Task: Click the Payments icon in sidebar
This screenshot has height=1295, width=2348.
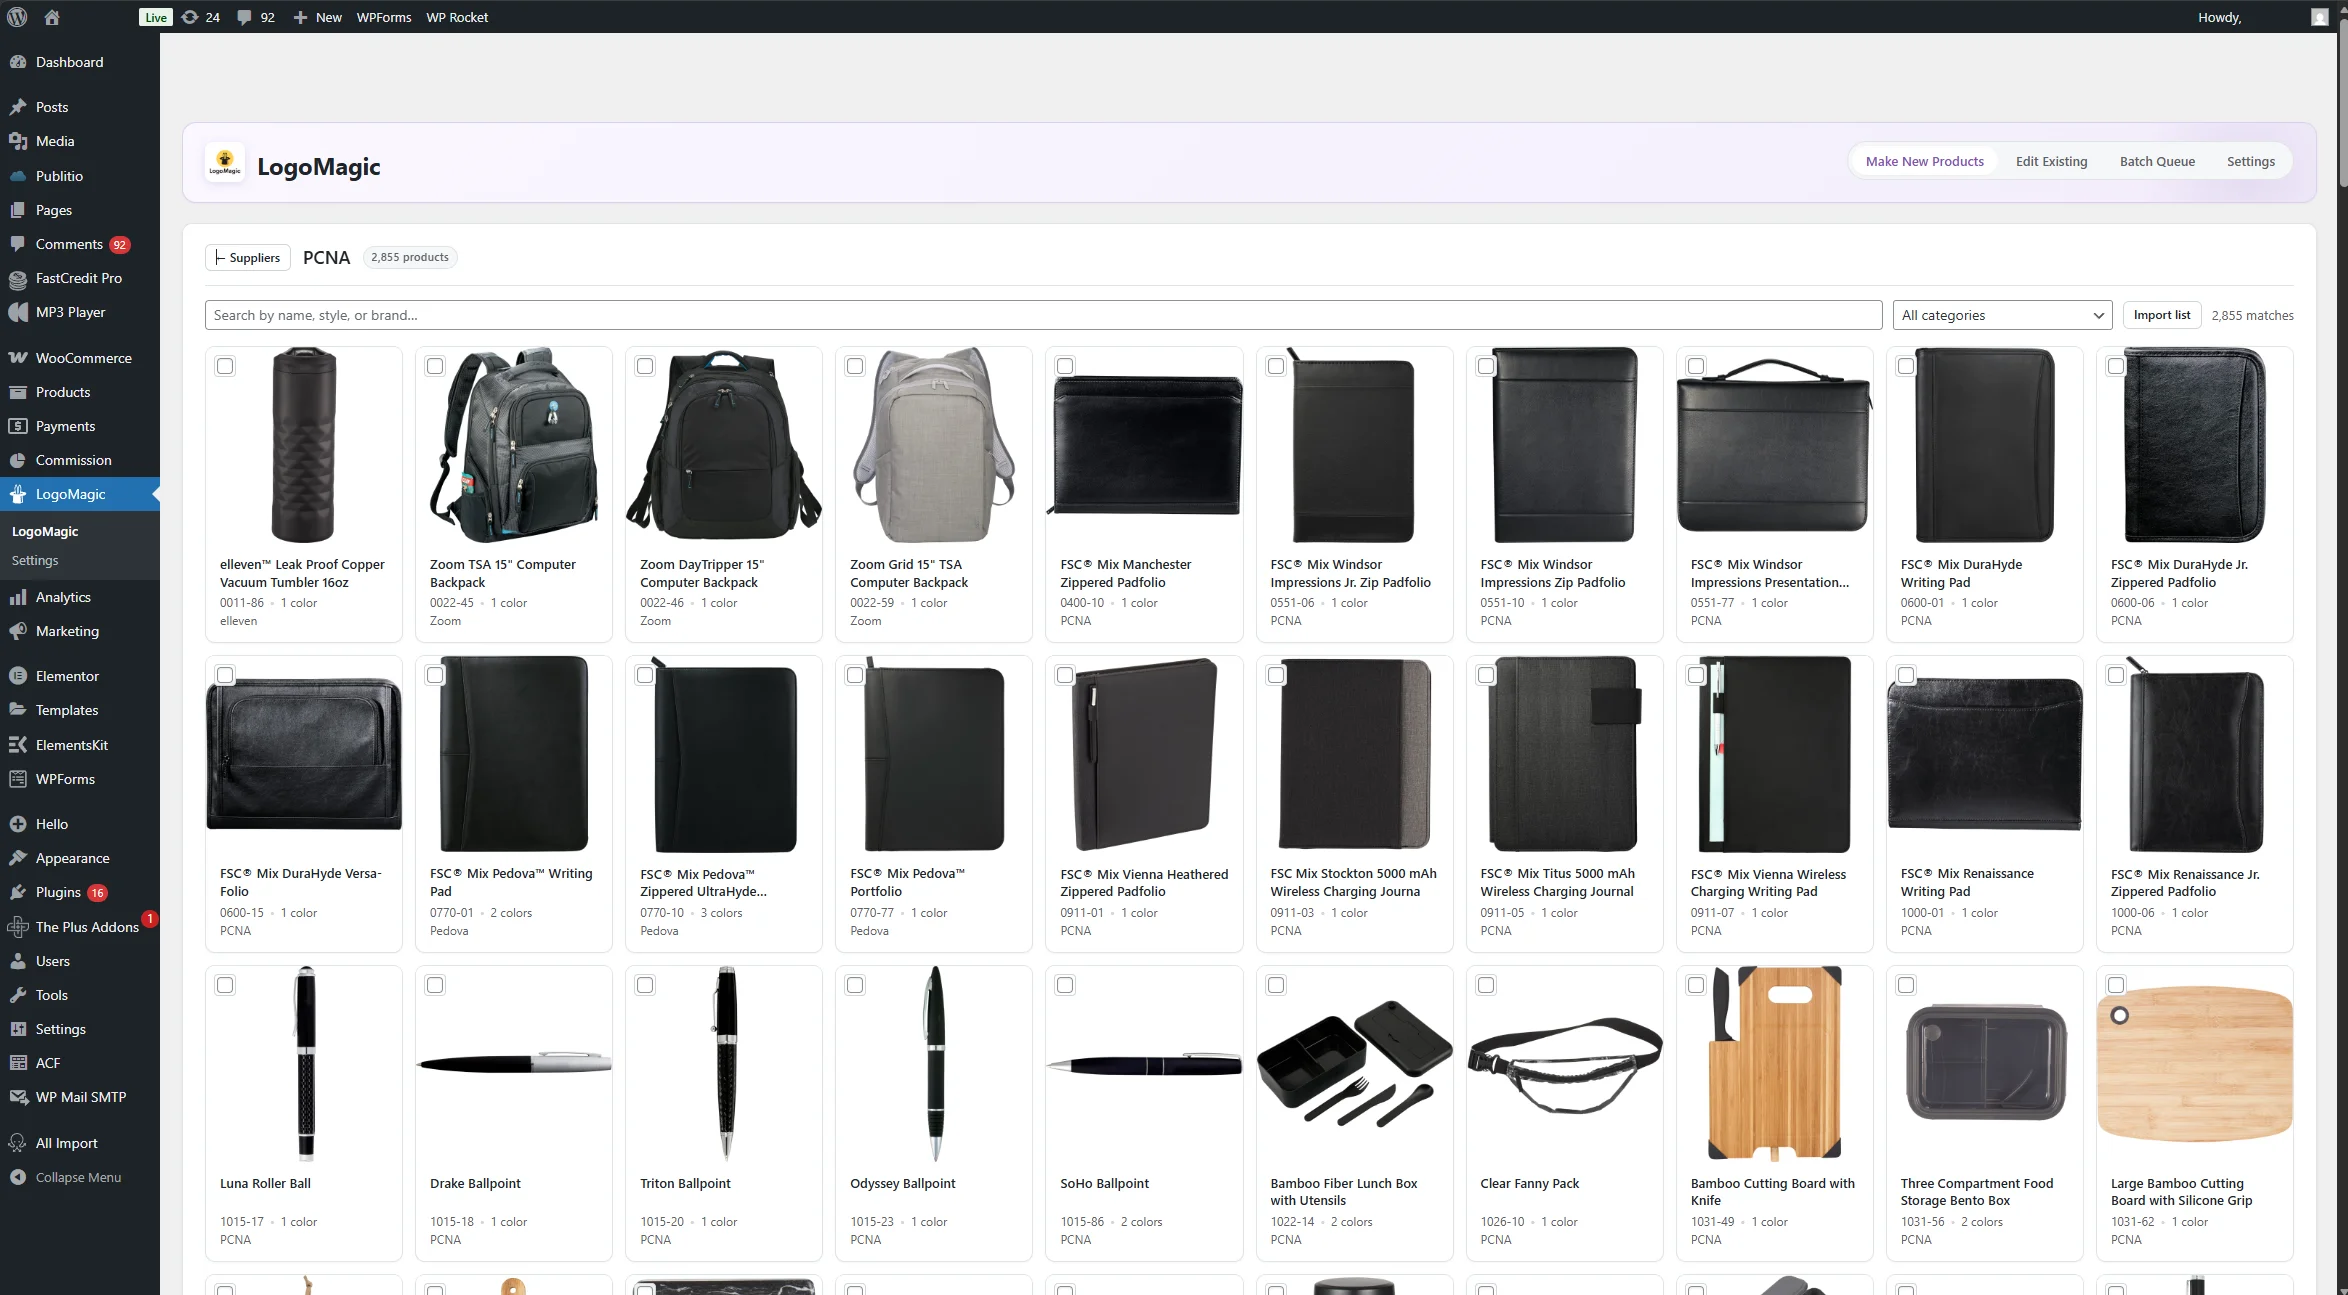Action: point(18,426)
